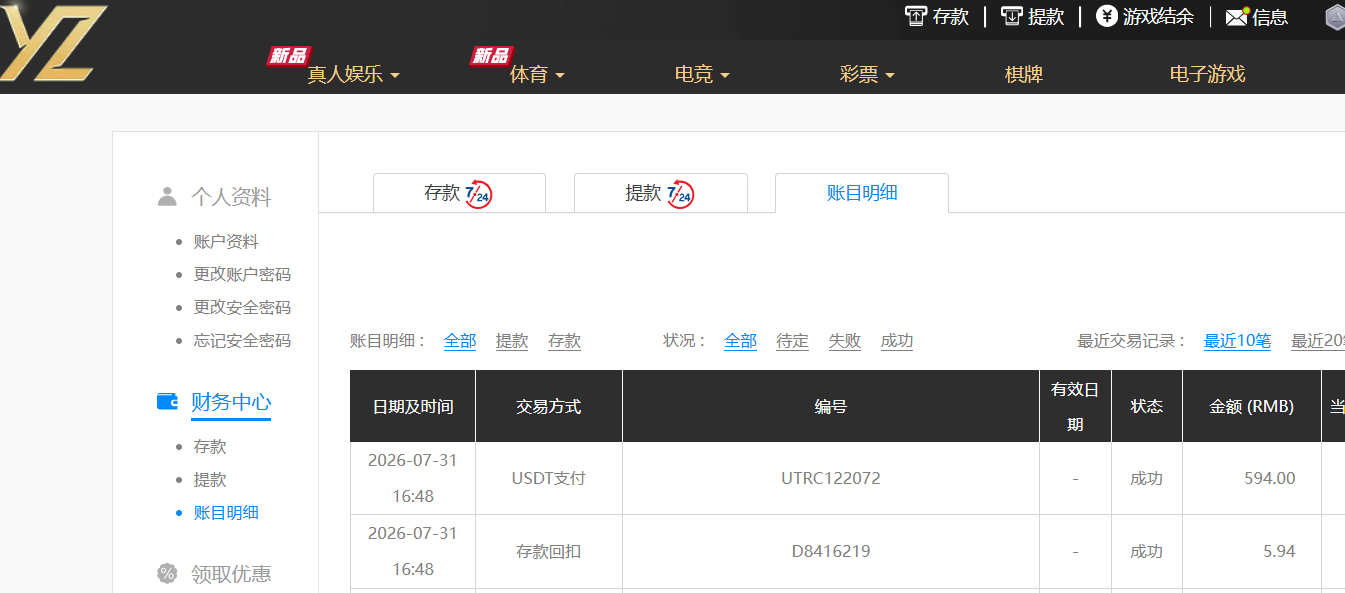Click the 编号 column header
This screenshot has width=1345, height=593.
[x=831, y=406]
